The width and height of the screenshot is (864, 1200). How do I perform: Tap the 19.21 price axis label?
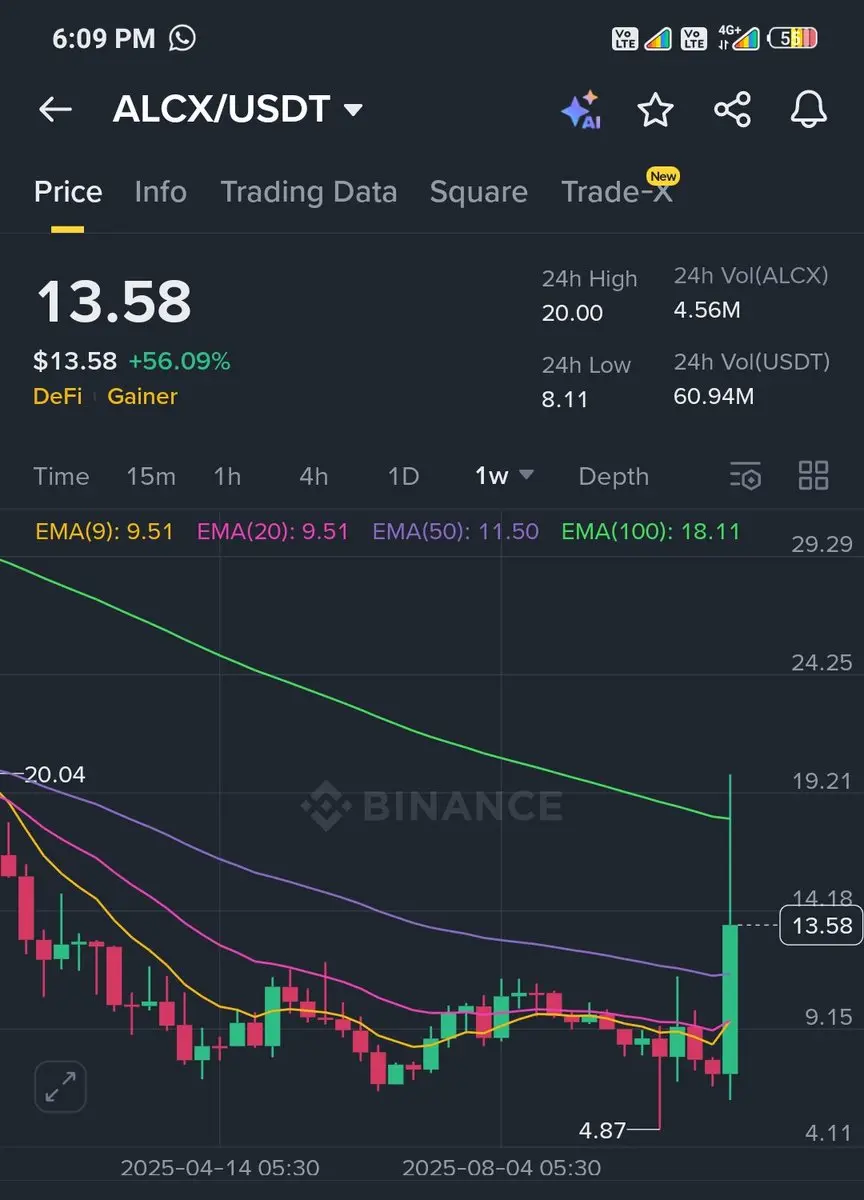pos(821,781)
